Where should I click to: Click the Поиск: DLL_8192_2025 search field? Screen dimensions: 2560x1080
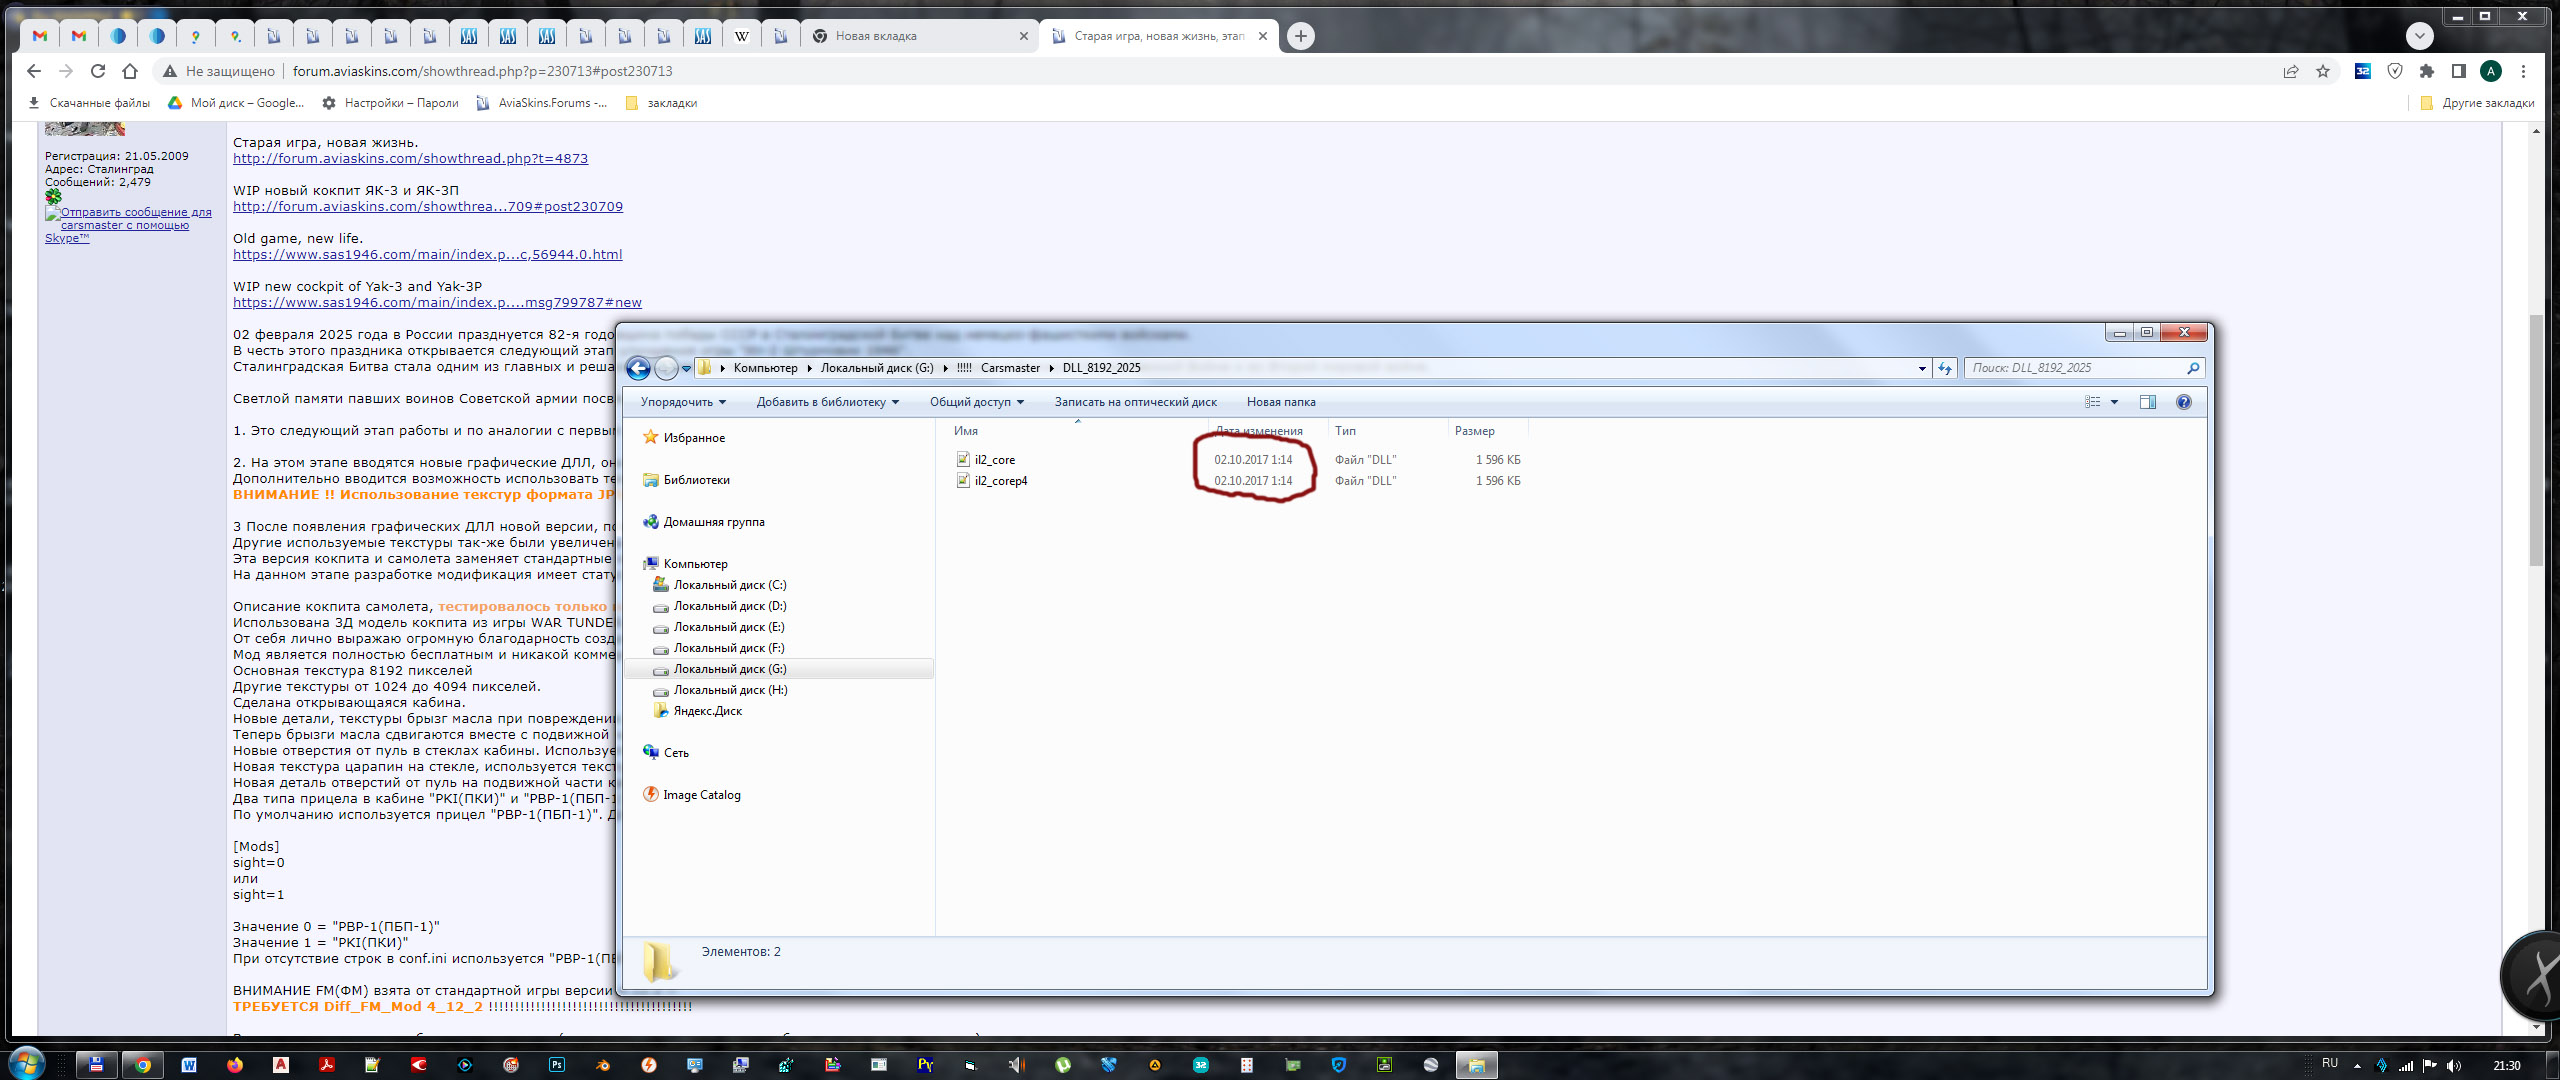(2075, 368)
